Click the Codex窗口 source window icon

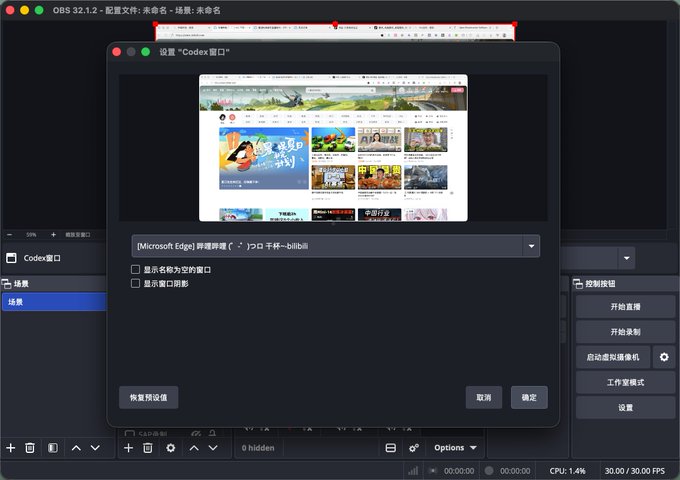click(11, 258)
